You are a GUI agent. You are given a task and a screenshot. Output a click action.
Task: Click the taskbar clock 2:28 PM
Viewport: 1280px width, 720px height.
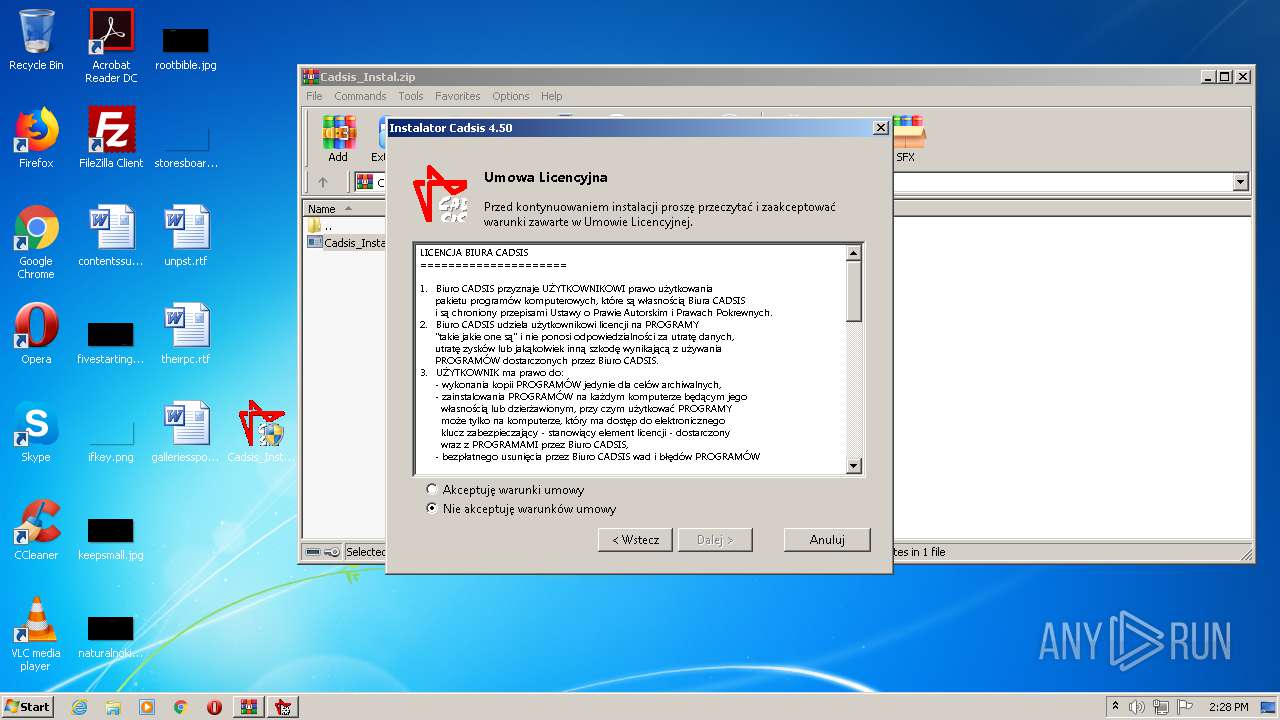[1228, 707]
